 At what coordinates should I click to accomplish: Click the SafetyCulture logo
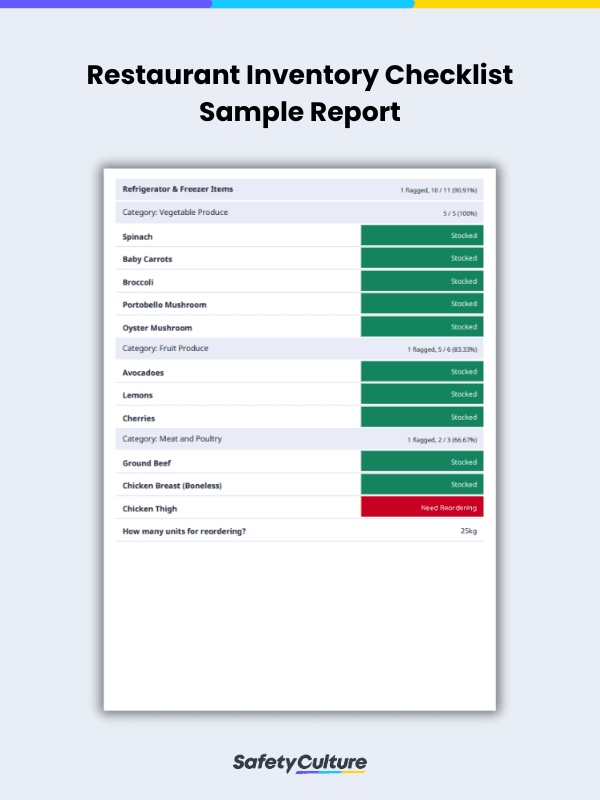tap(300, 763)
